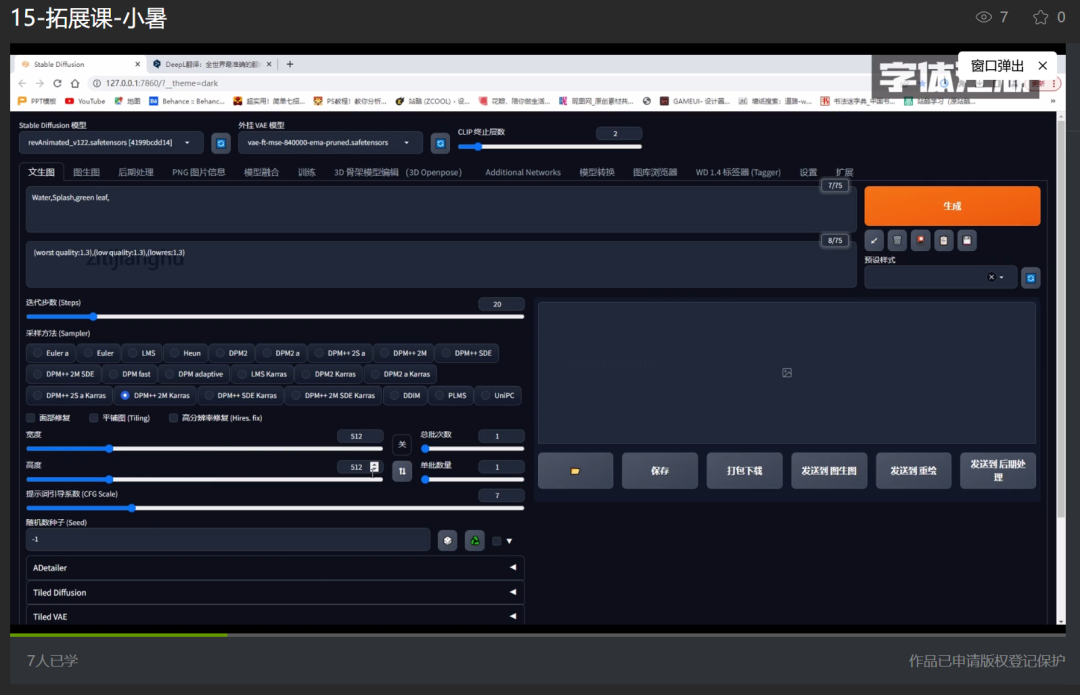Select the DDIM sampler

405,395
